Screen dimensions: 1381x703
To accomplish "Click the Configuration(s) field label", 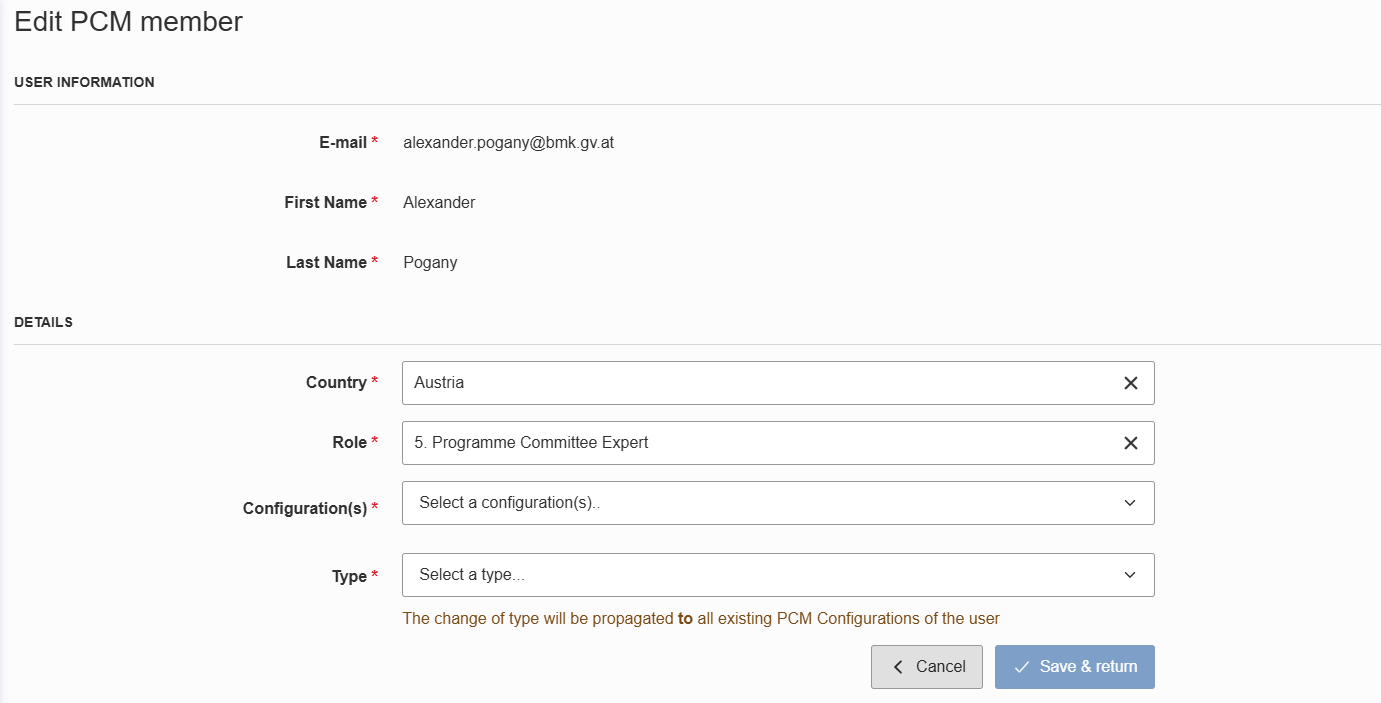I will pos(305,509).
